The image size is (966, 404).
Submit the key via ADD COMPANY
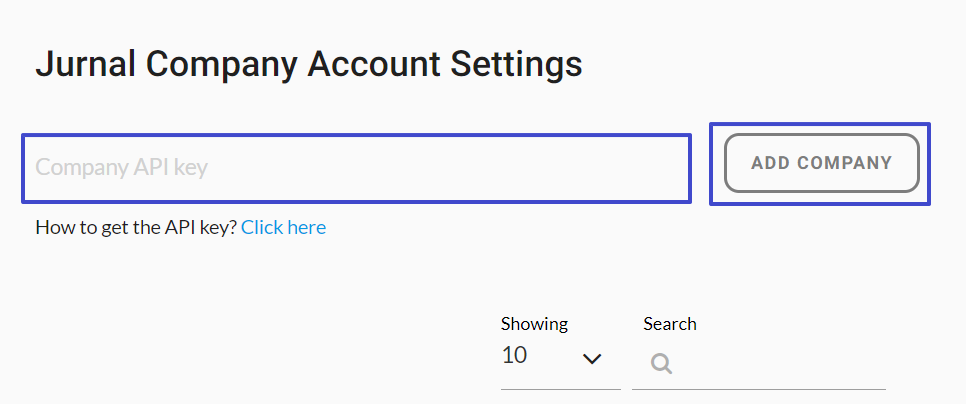pyautogui.click(x=821, y=163)
